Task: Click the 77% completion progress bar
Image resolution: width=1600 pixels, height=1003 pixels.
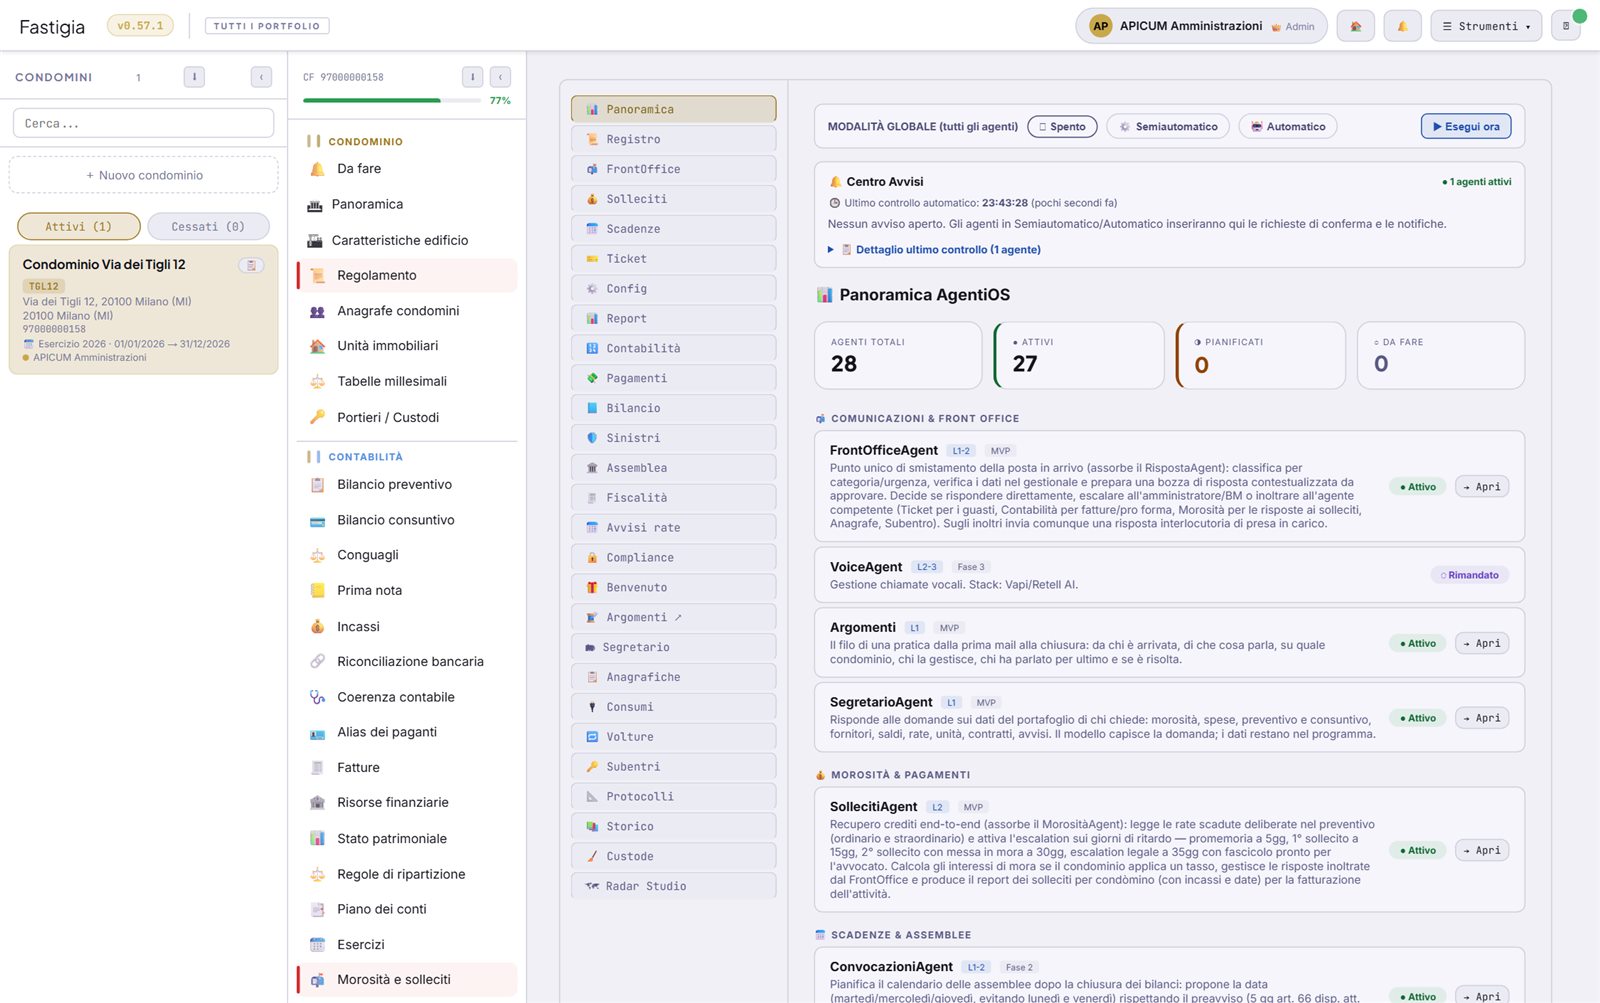Action: 392,101
